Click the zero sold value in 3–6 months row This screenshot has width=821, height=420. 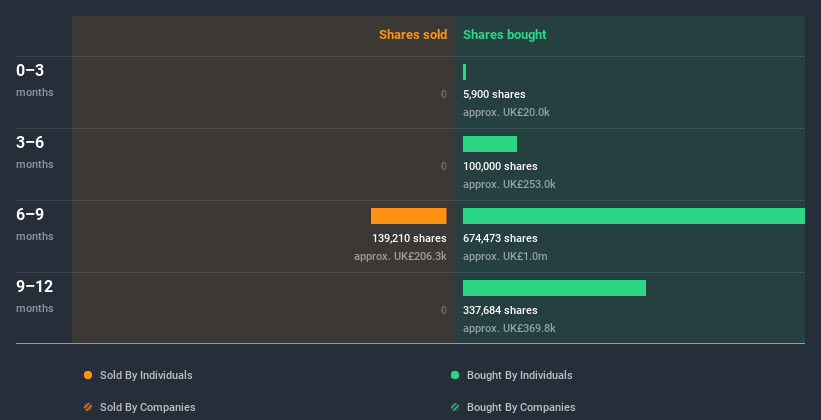443,166
